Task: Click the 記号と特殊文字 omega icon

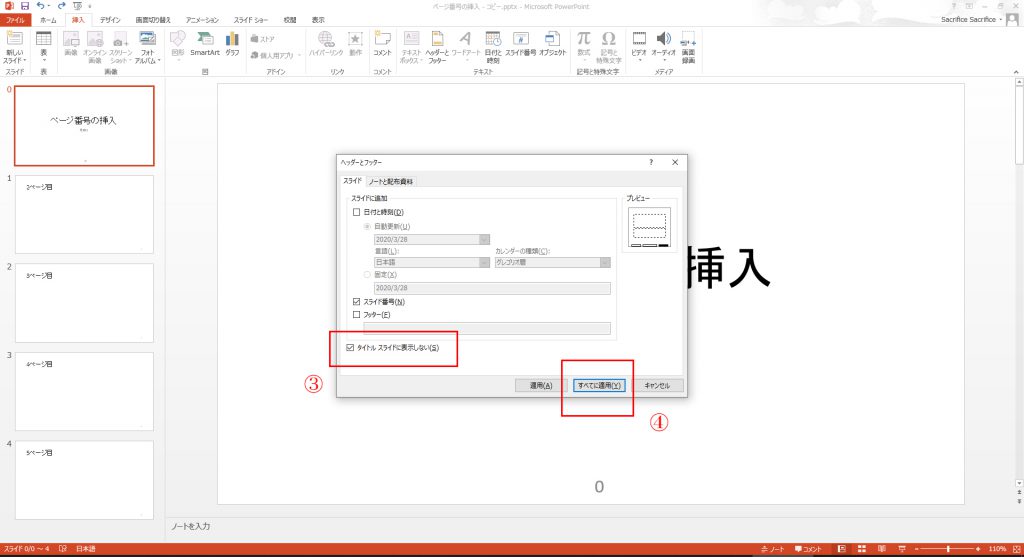Action: [609, 47]
